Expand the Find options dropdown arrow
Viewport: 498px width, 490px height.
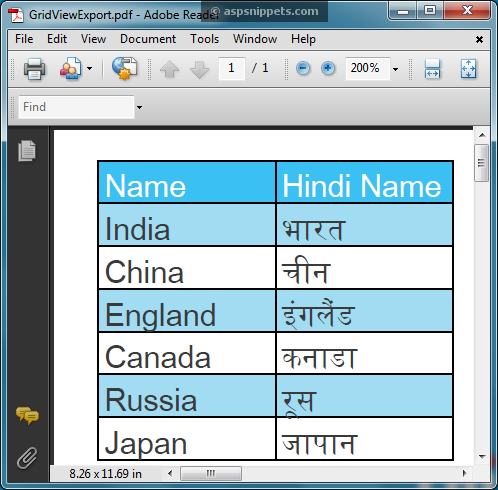click(139, 107)
